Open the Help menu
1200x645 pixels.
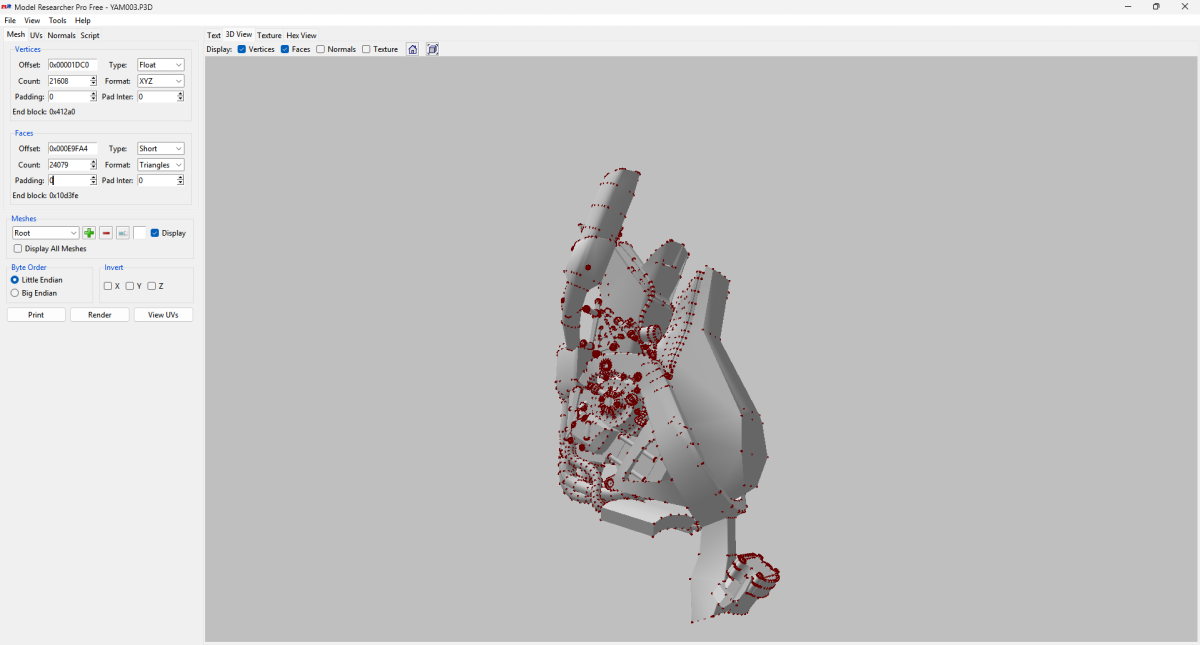point(83,20)
